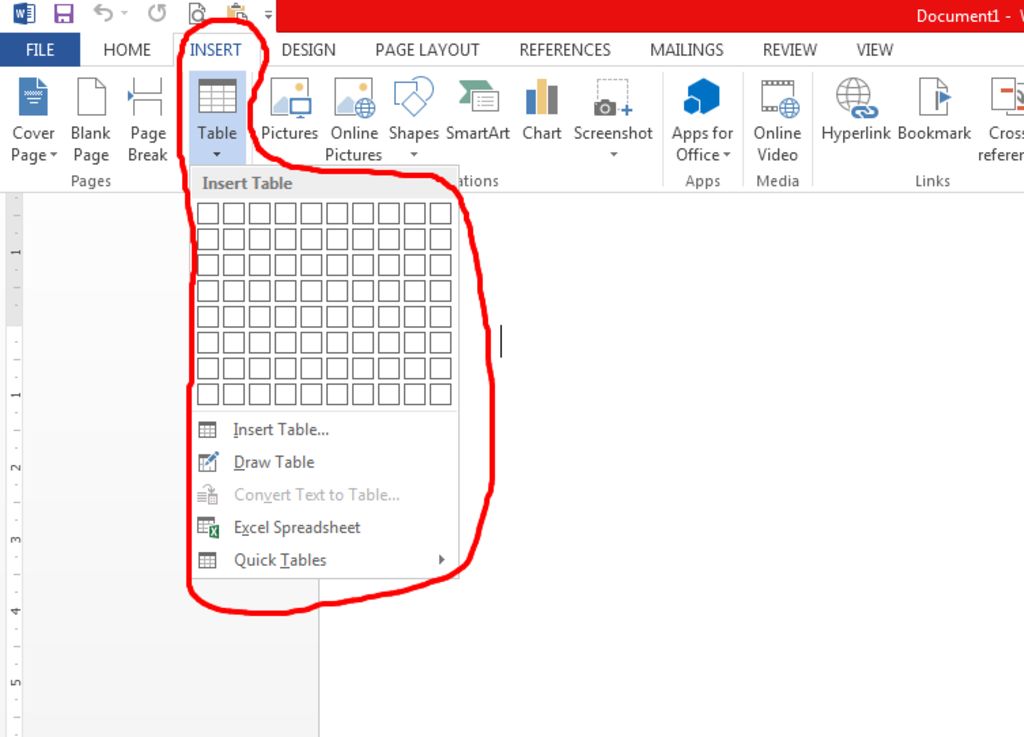Click the Quick Tables icon in menu
The image size is (1024, 737).
click(x=208, y=560)
